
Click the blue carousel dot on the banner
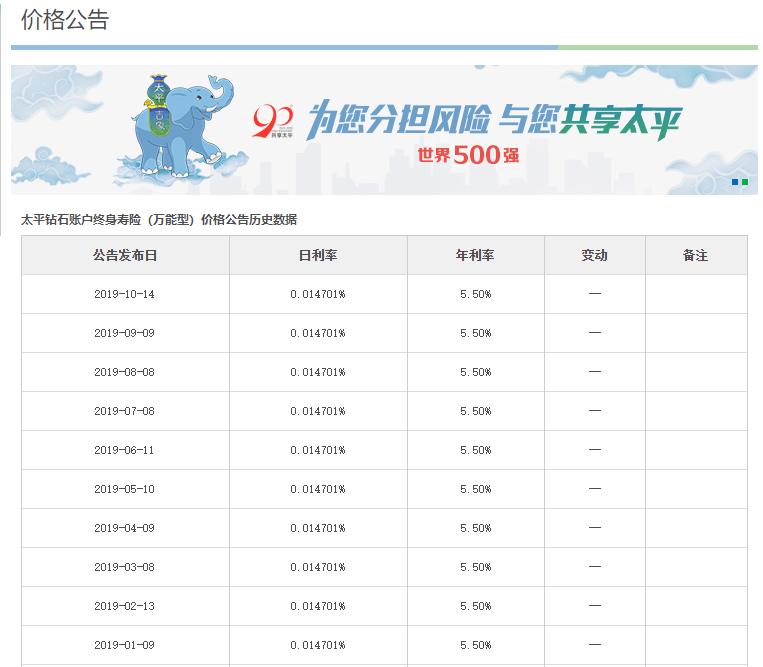735,182
